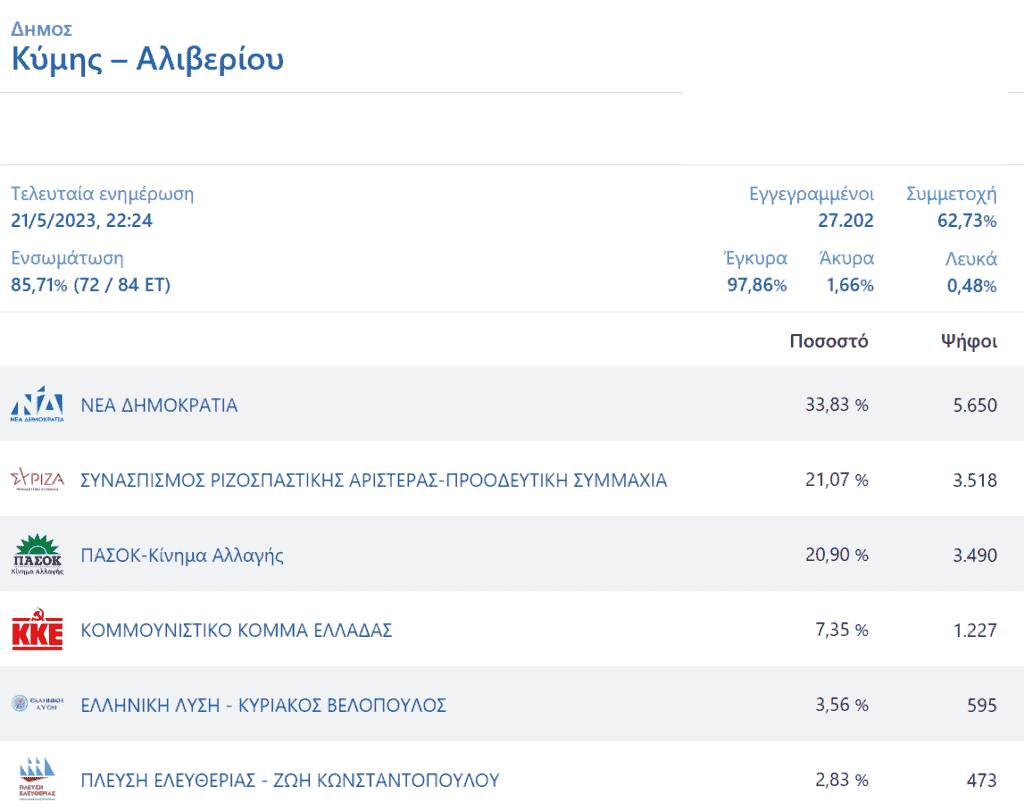Click the ΣΥΡΙΖΑ party logo
Image resolution: width=1024 pixels, height=811 pixels.
(x=37, y=480)
